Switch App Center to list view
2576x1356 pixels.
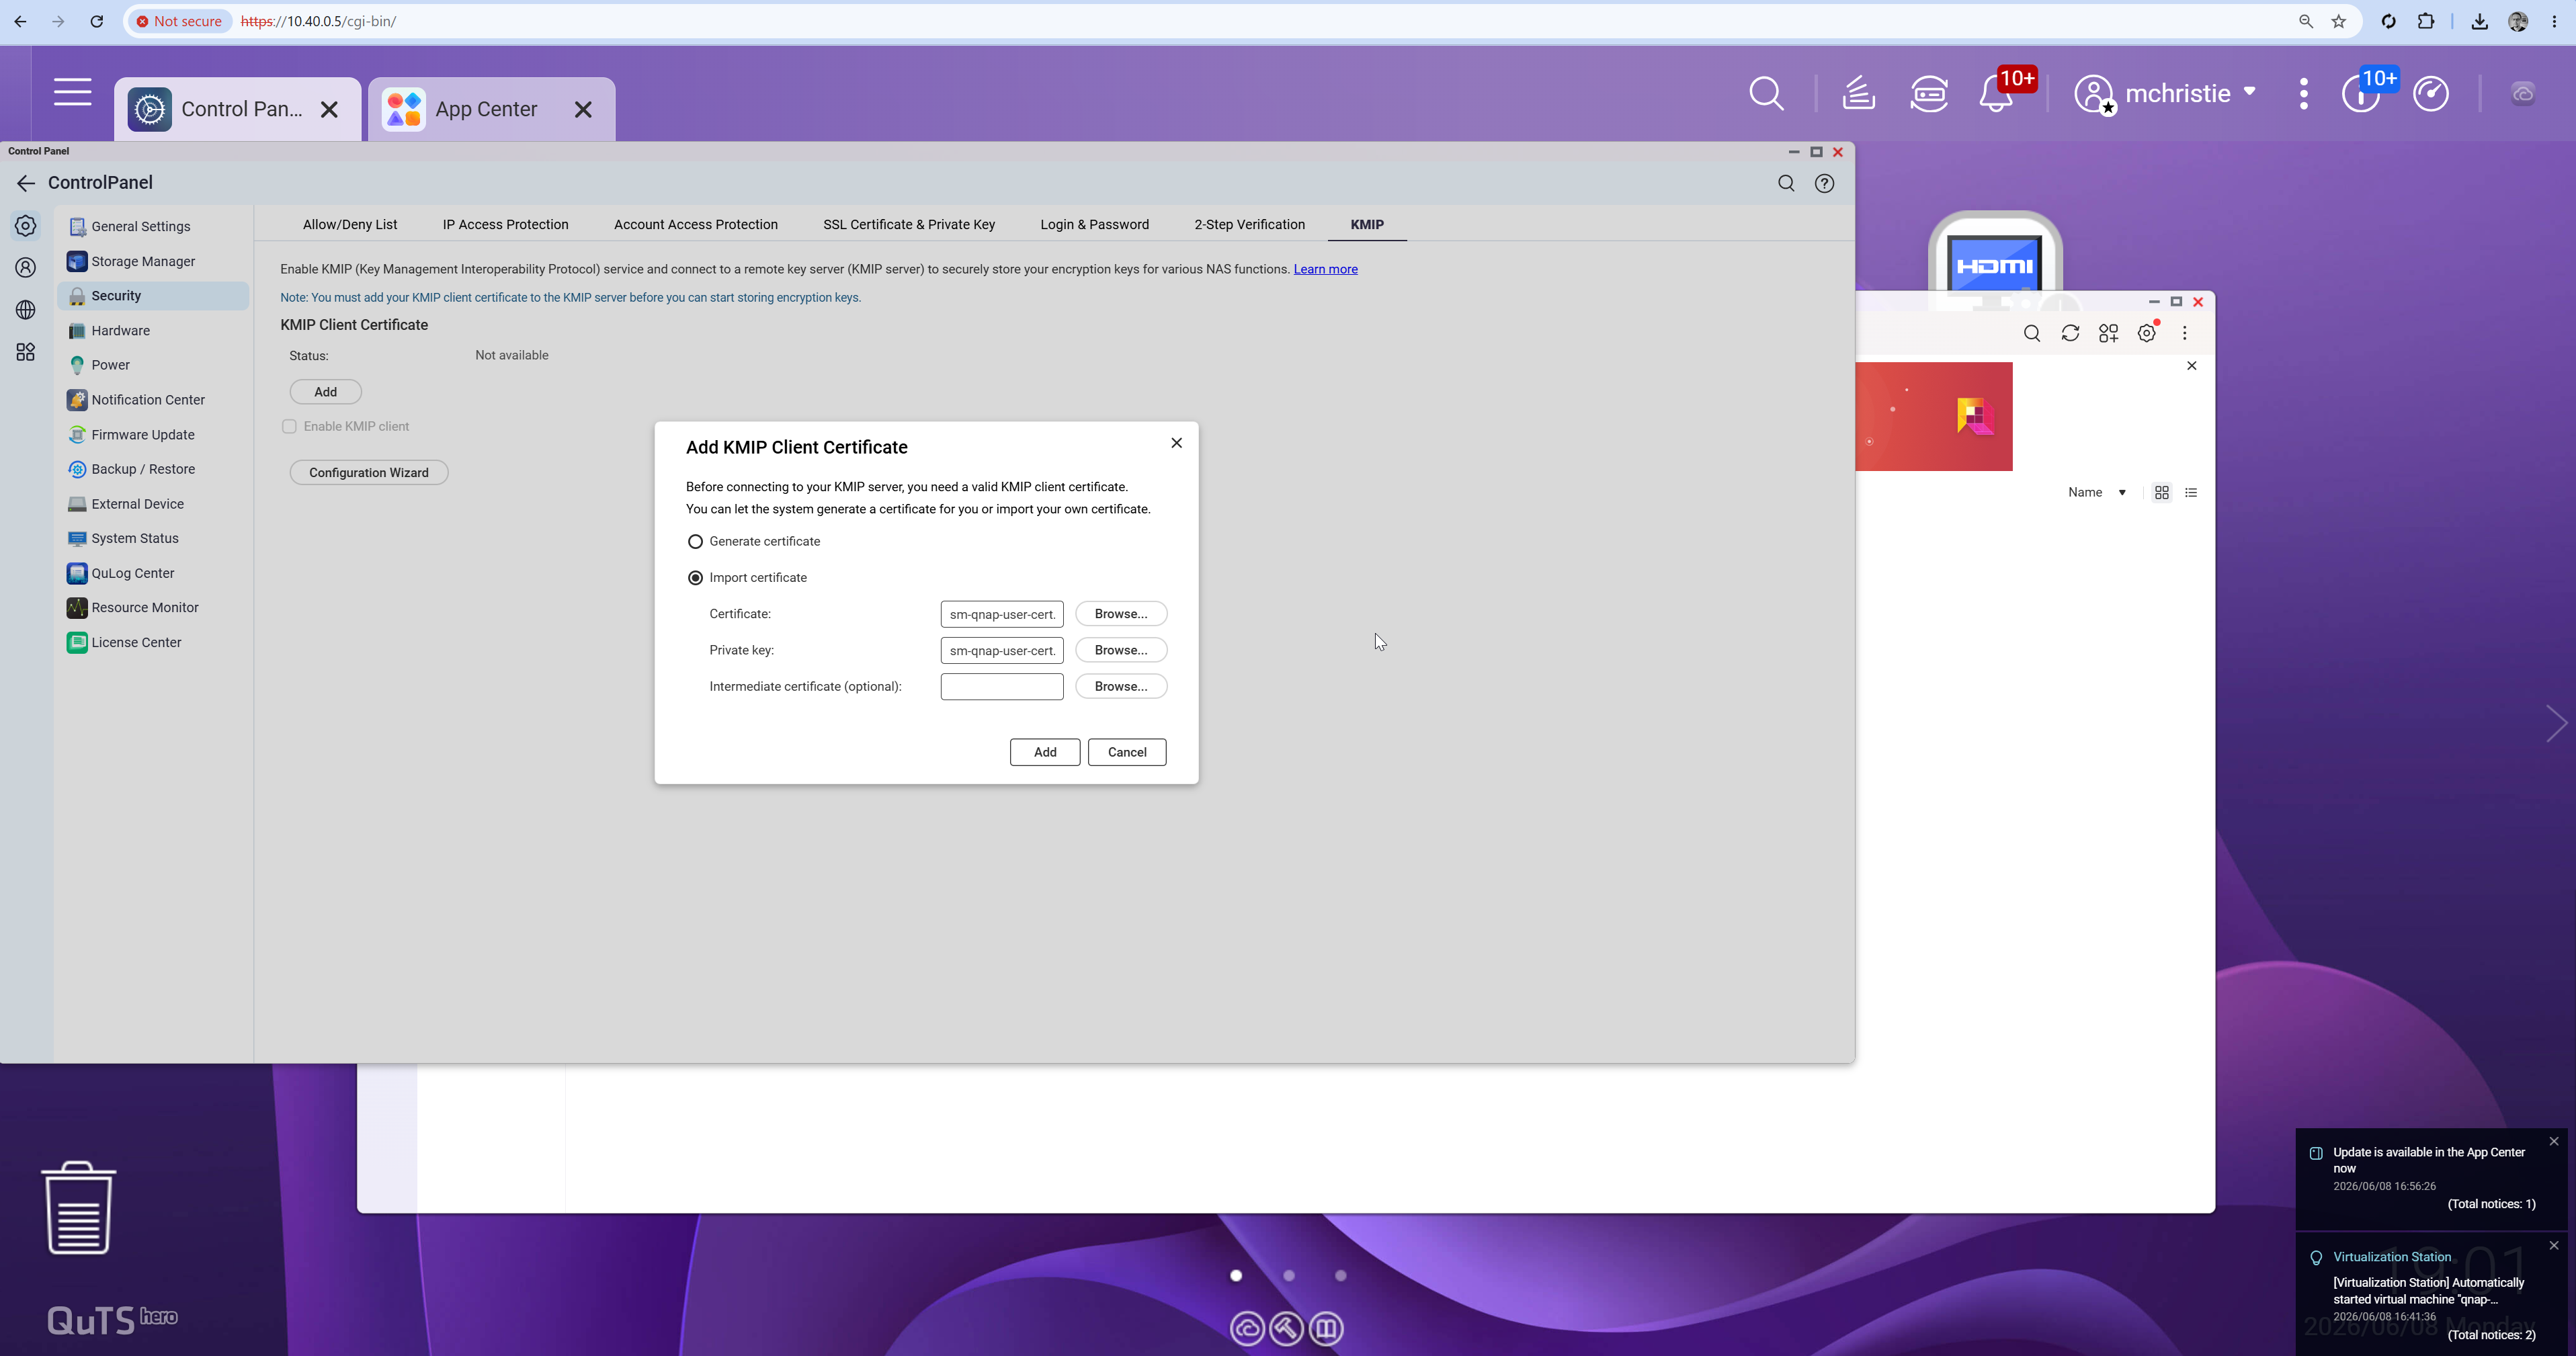(2191, 493)
